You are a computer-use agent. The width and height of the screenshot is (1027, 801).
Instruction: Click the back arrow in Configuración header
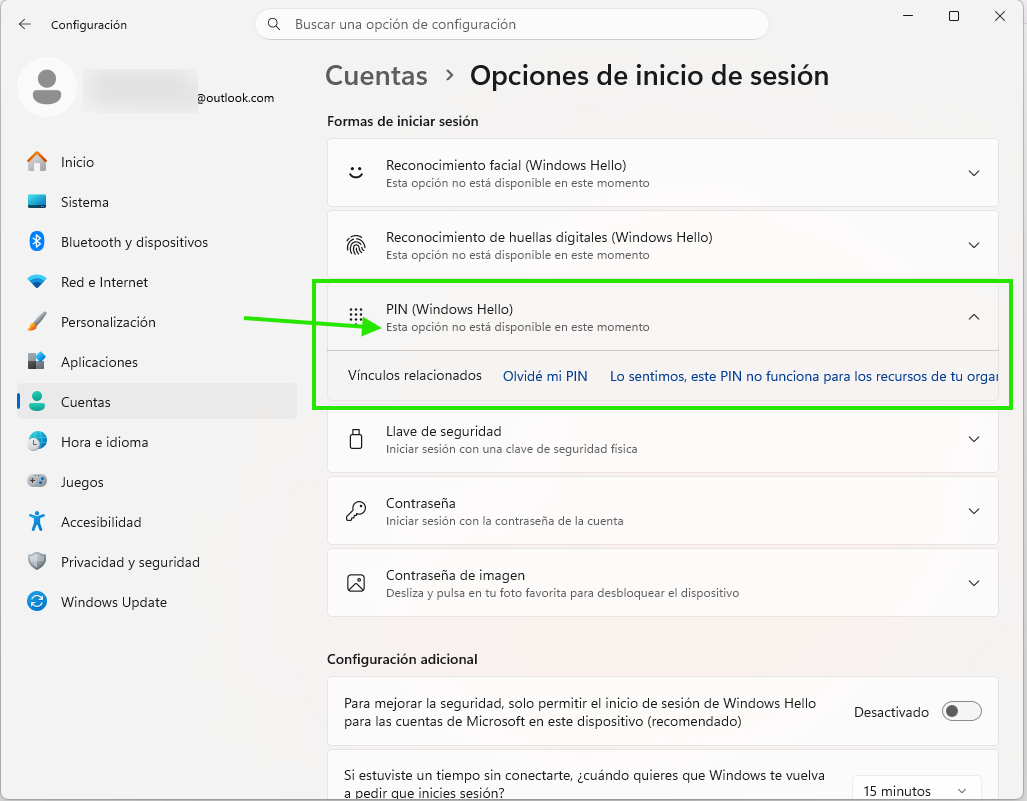pos(25,24)
